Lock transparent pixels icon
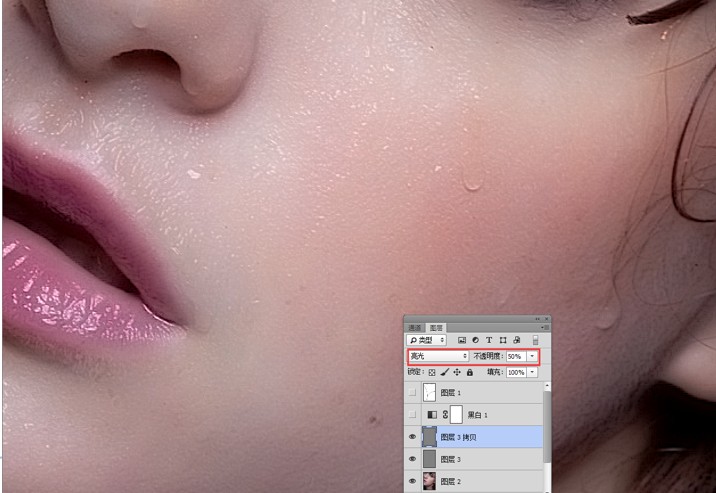The width and height of the screenshot is (716, 493). (x=432, y=372)
